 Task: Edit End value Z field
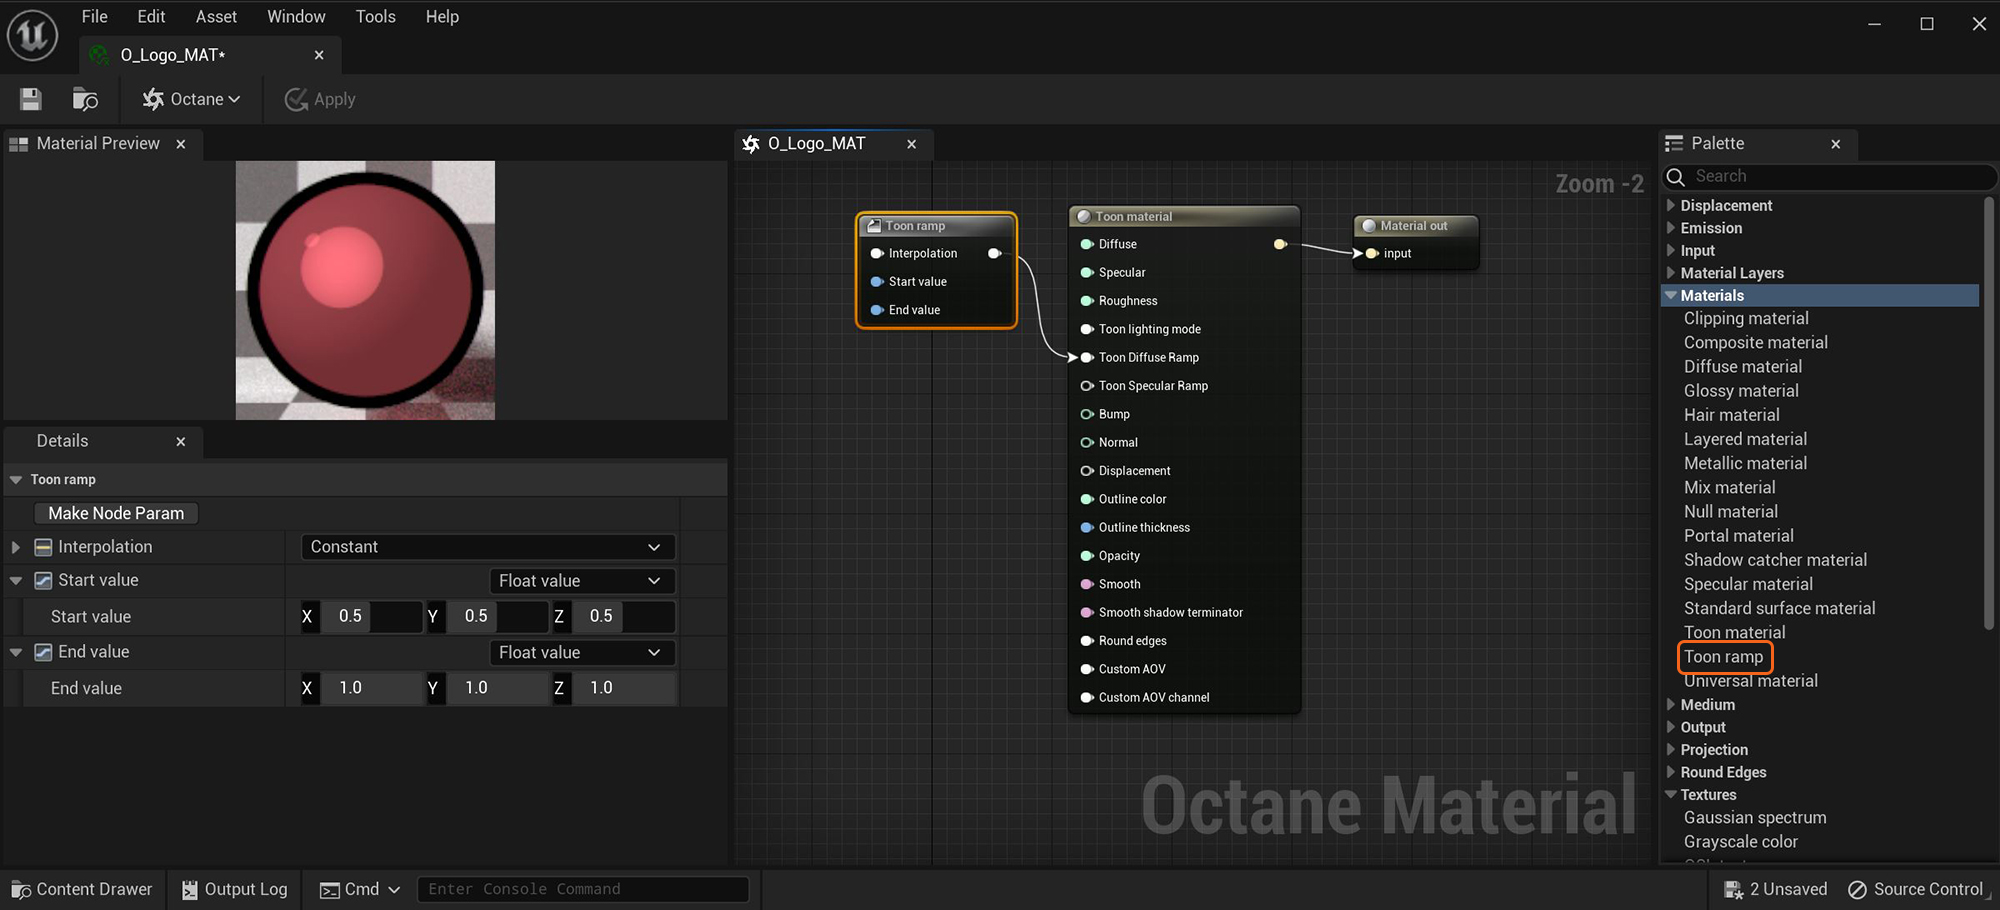pyautogui.click(x=624, y=688)
